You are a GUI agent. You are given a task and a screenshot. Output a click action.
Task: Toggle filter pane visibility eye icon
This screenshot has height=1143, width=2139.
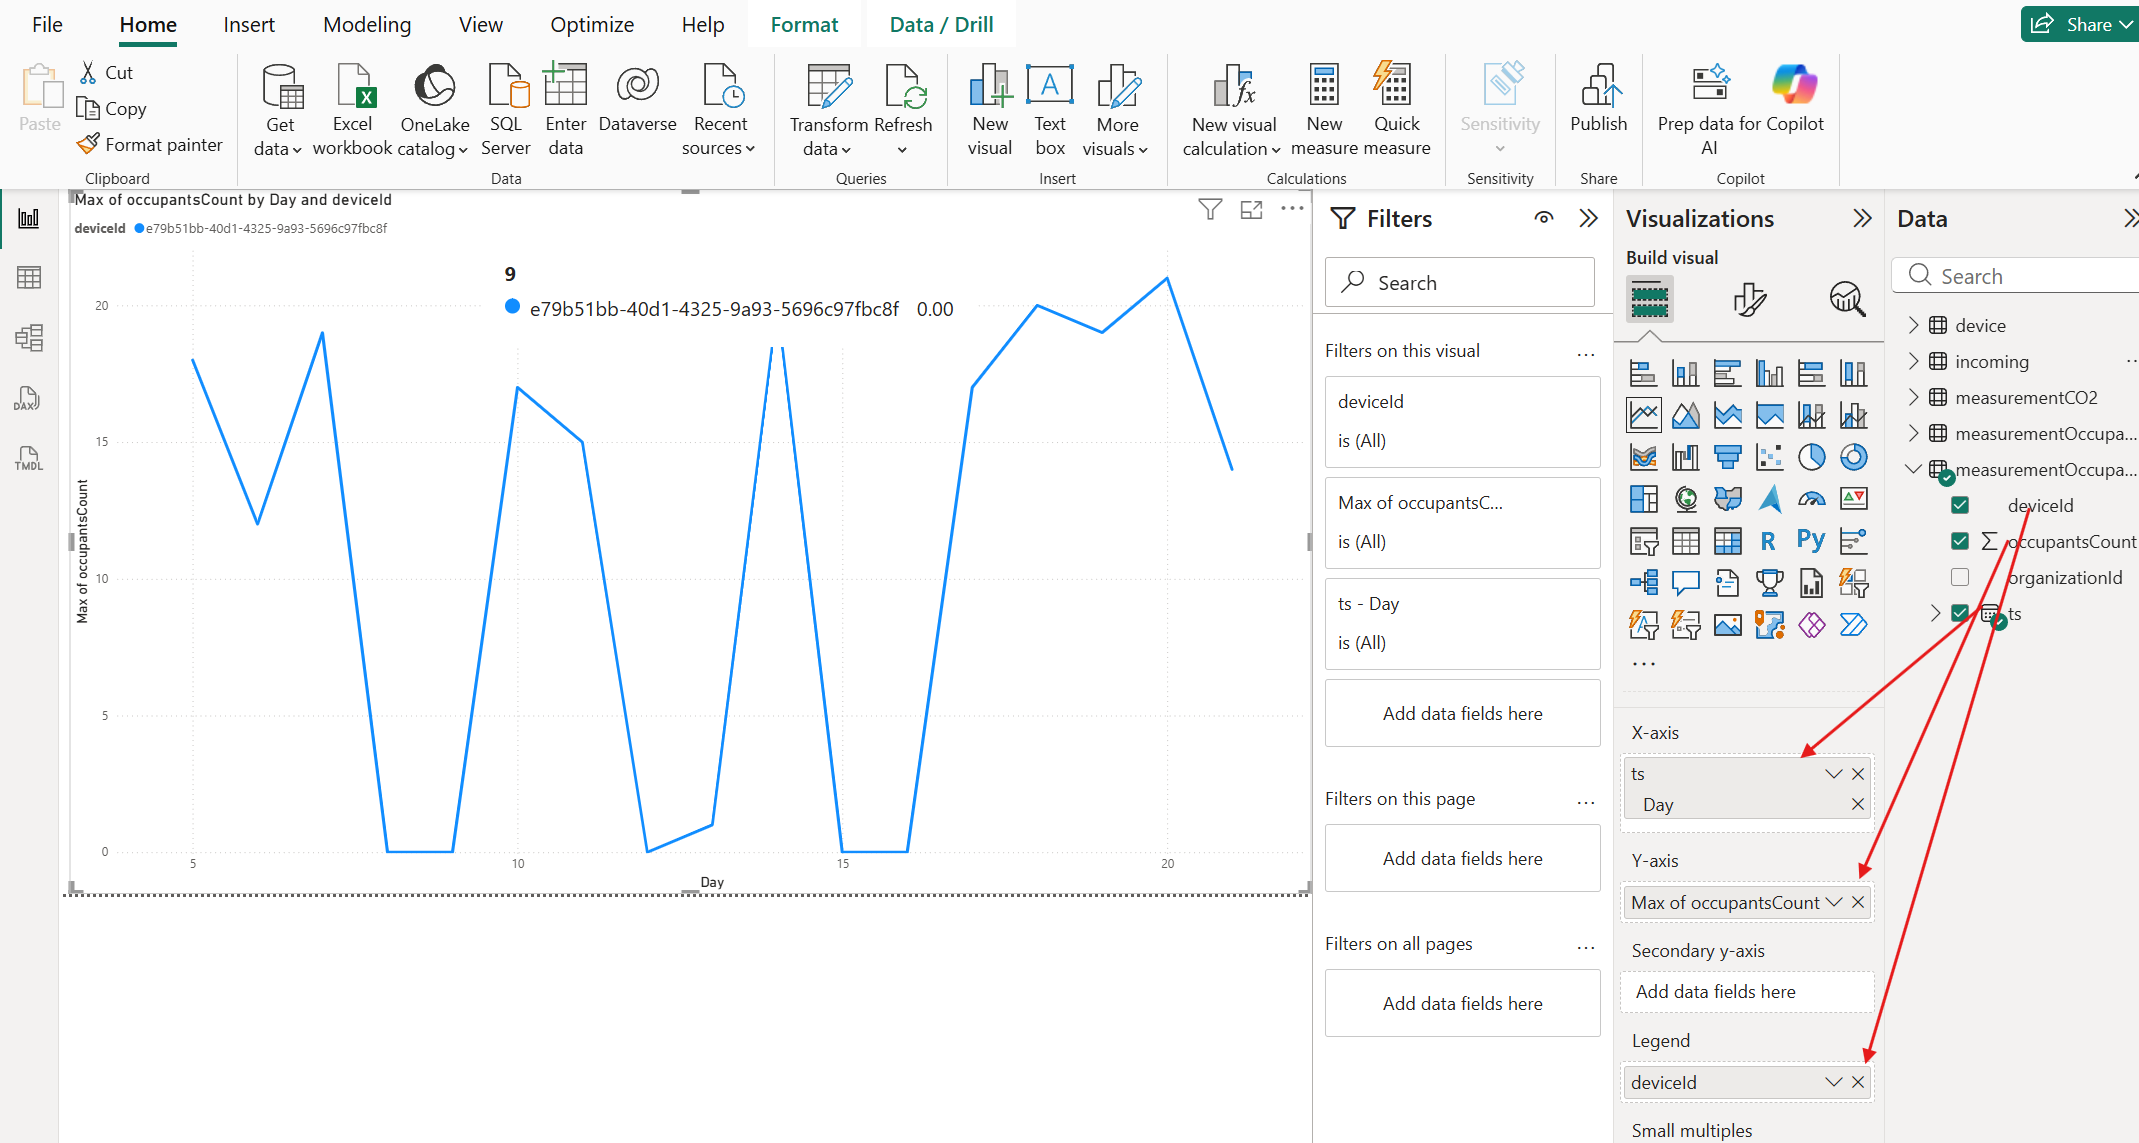tap(1544, 218)
